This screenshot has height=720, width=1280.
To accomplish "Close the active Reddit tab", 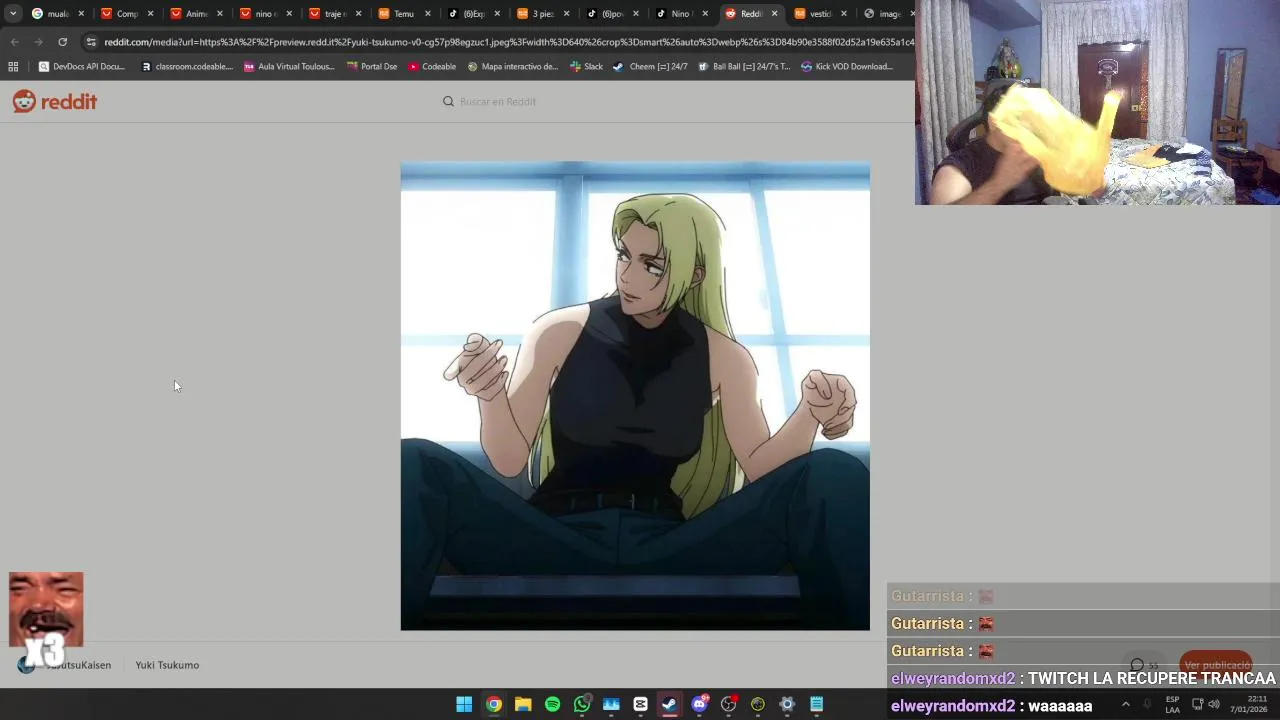I will point(774,14).
